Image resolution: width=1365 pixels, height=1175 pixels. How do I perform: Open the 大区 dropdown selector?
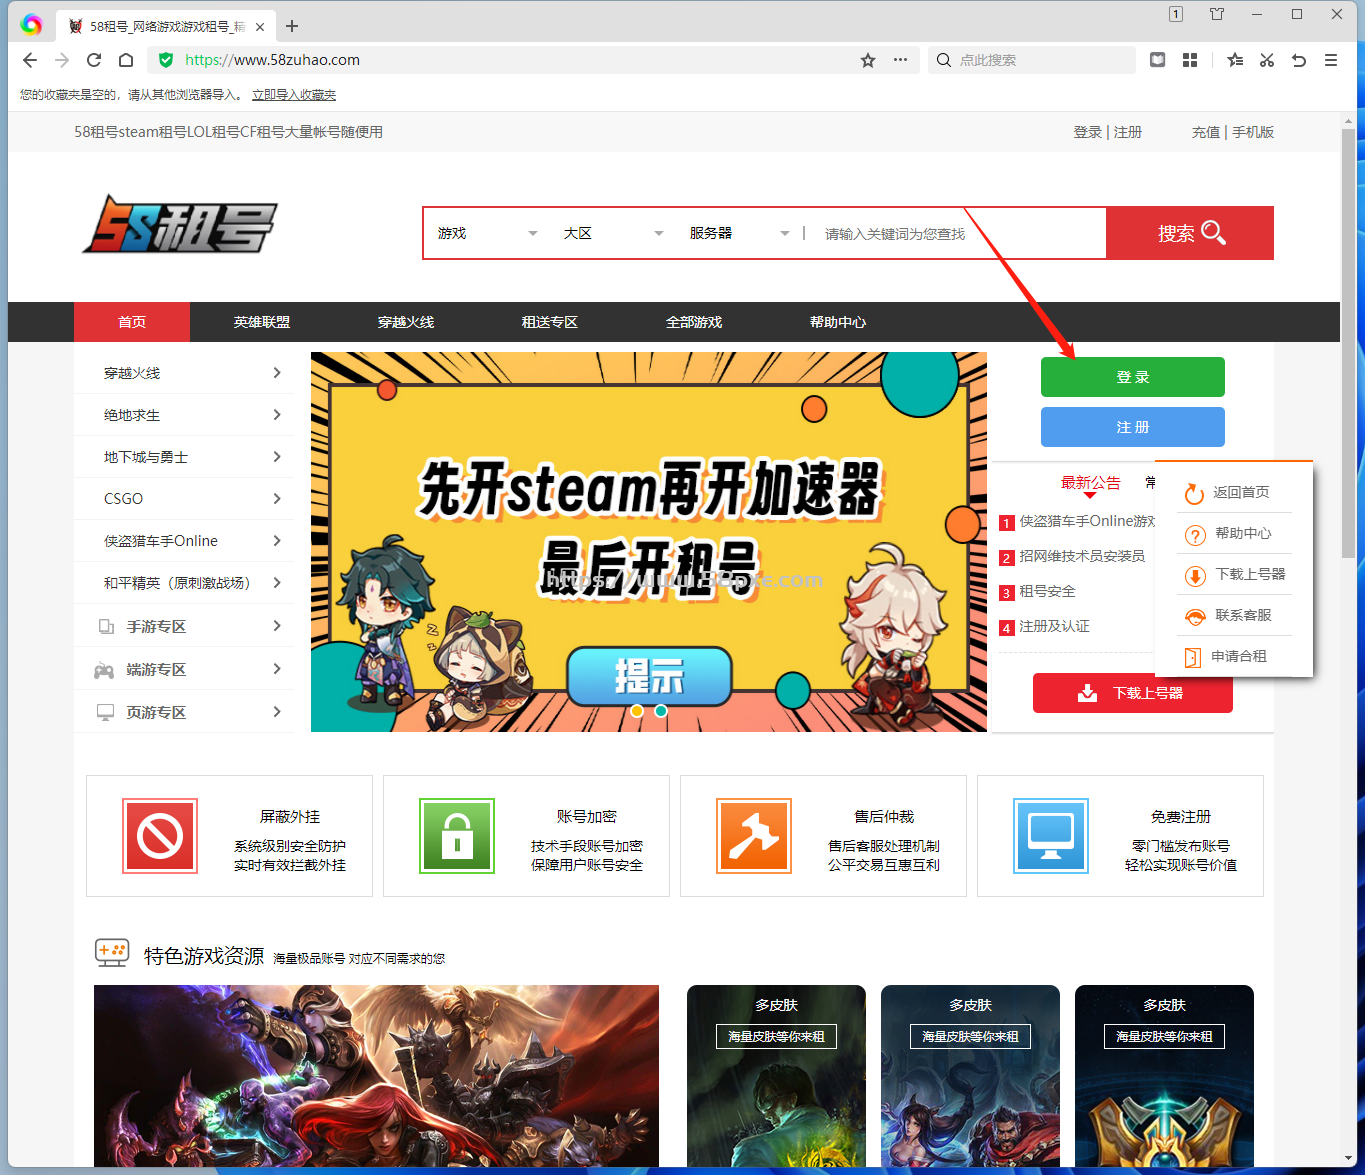pyautogui.click(x=613, y=233)
